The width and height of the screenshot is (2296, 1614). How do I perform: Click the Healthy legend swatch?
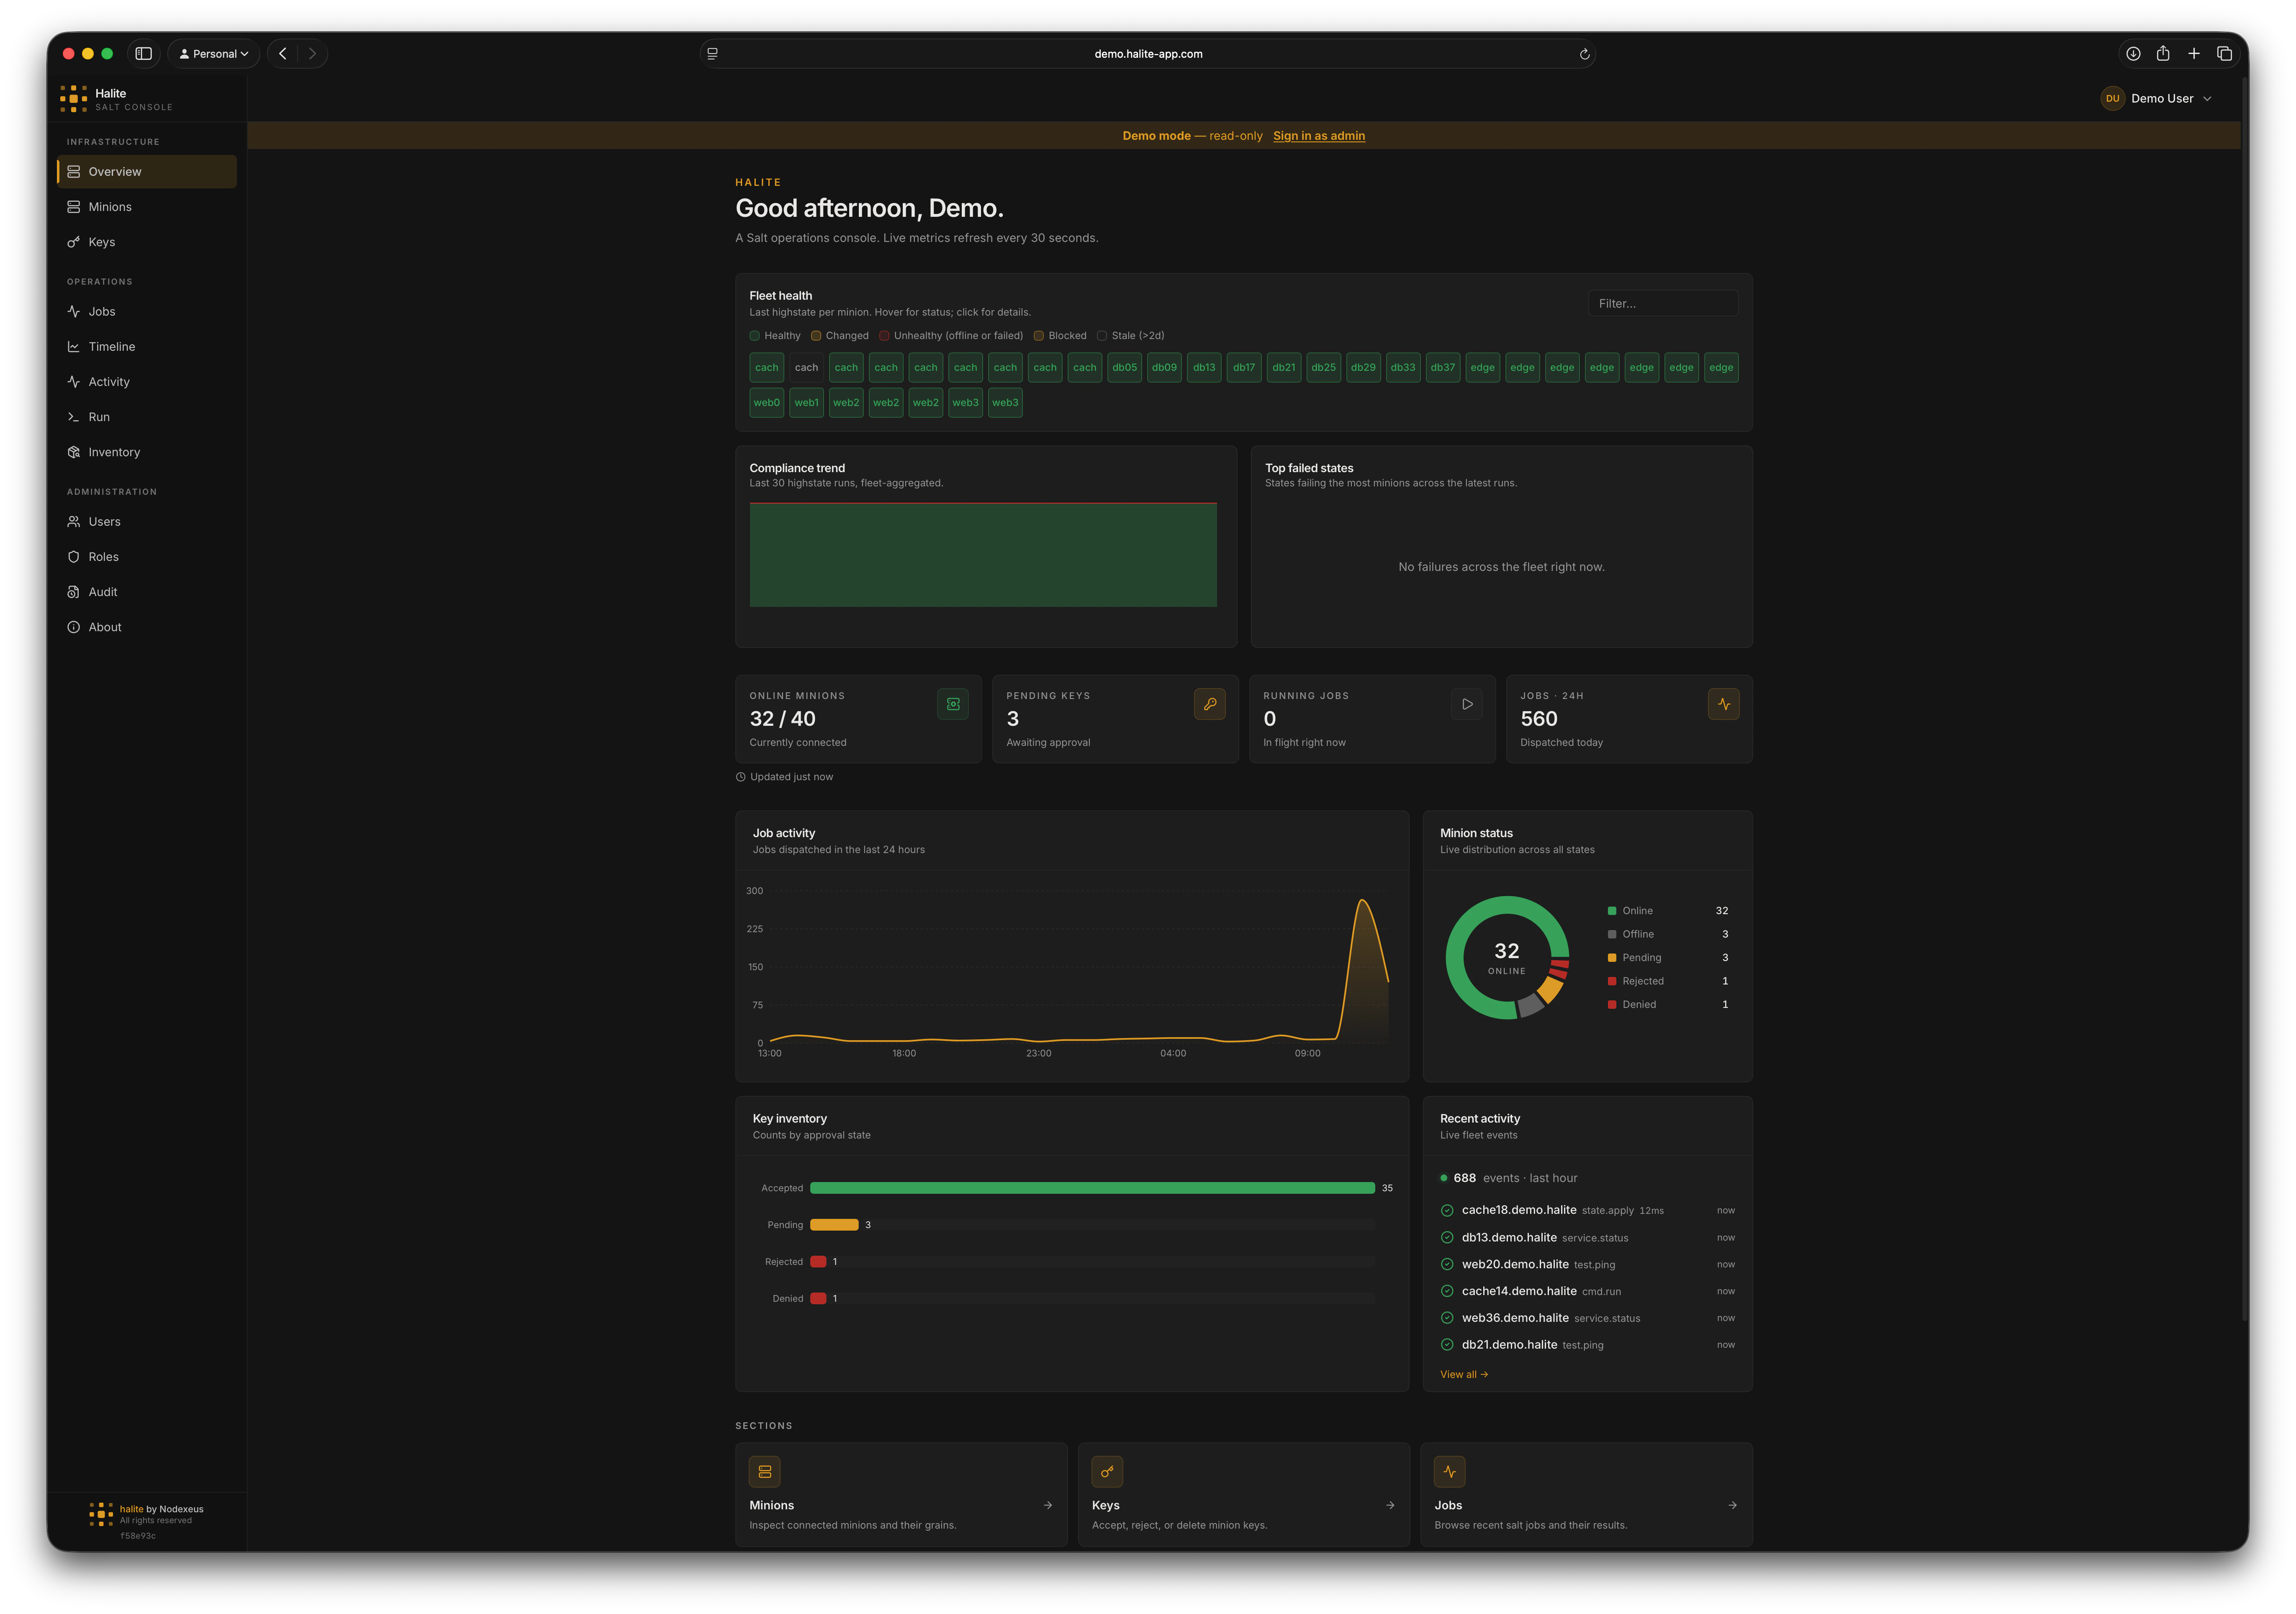[x=754, y=336]
